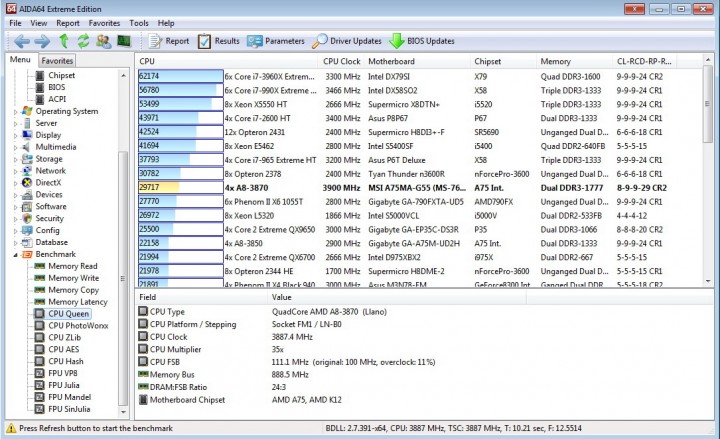Sort by CPU Clock column header

coord(341,61)
